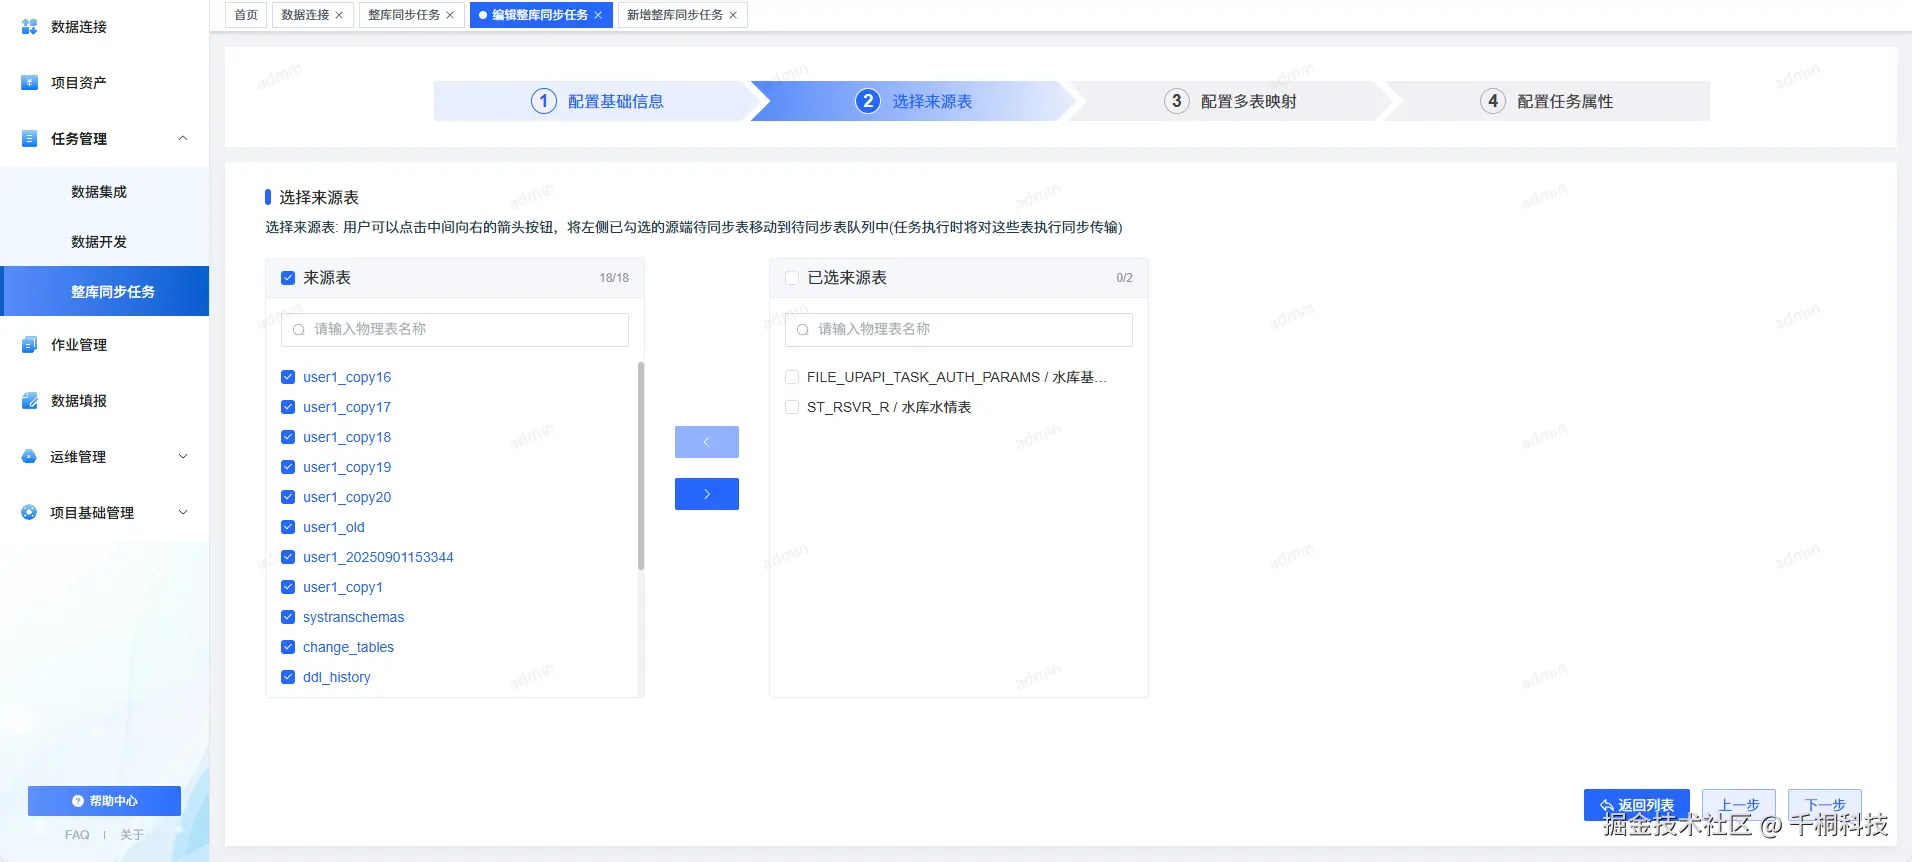The image size is (1912, 862).
Task: Uncheck user1_old checkbox
Action: pos(288,527)
